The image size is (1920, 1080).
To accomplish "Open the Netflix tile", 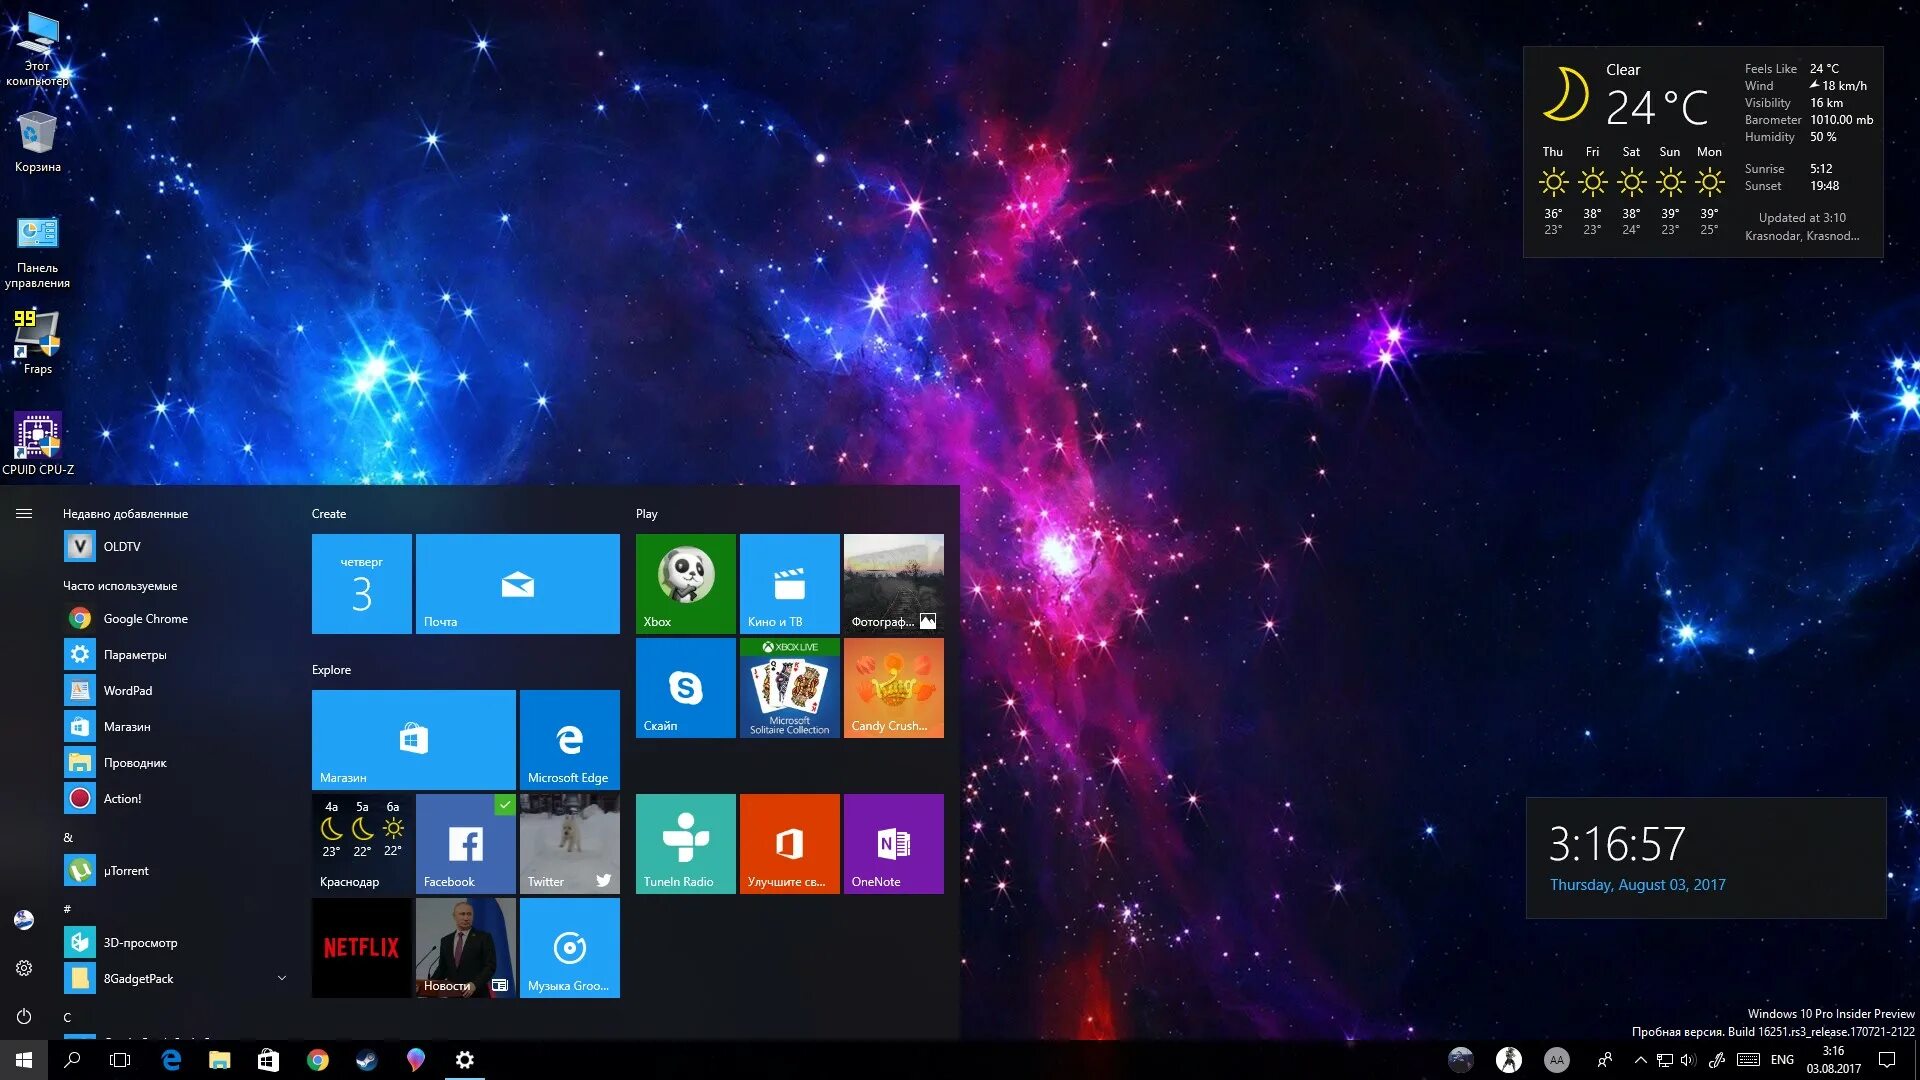I will [361, 947].
